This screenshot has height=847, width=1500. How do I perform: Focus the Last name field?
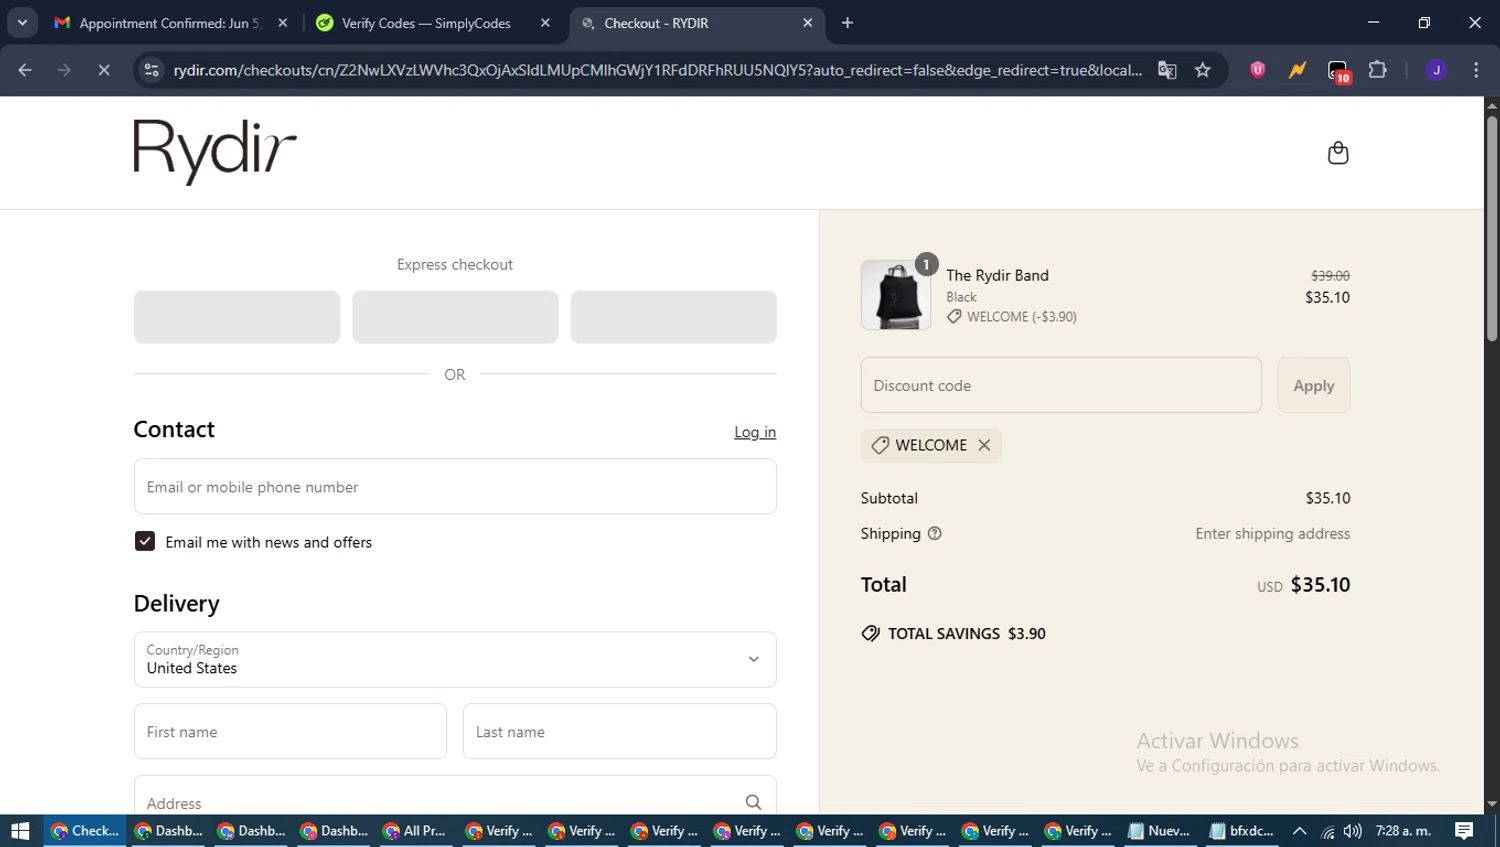click(x=620, y=731)
